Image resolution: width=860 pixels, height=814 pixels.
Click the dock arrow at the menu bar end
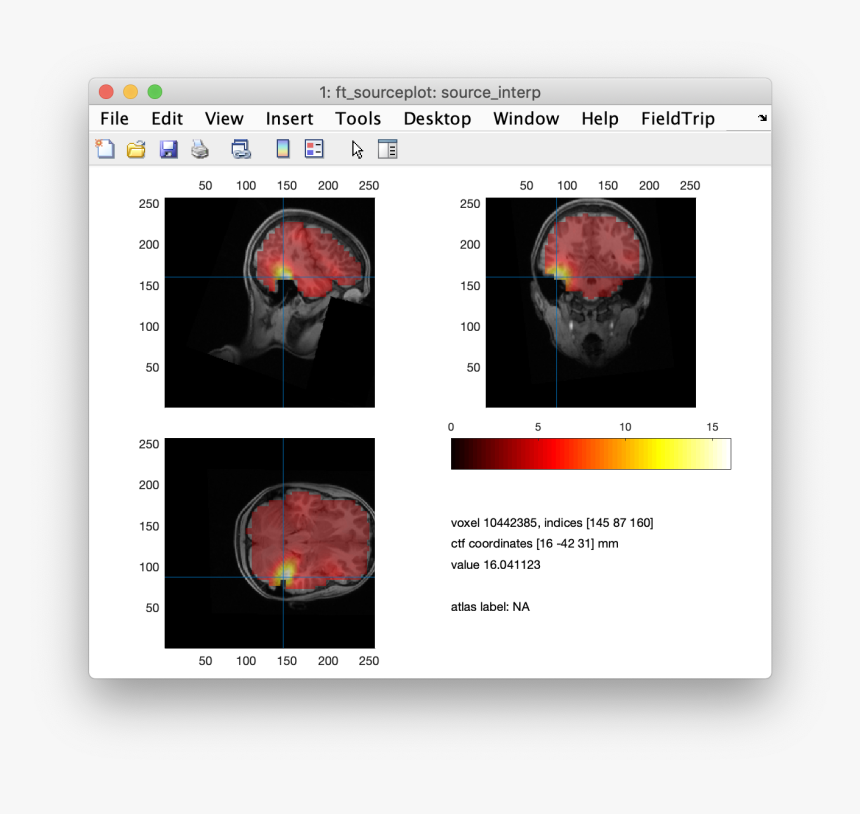tap(762, 118)
